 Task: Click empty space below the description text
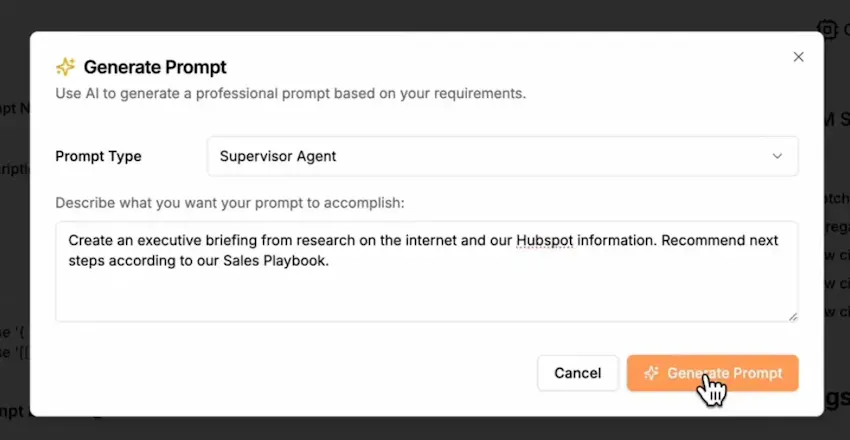pos(427,295)
